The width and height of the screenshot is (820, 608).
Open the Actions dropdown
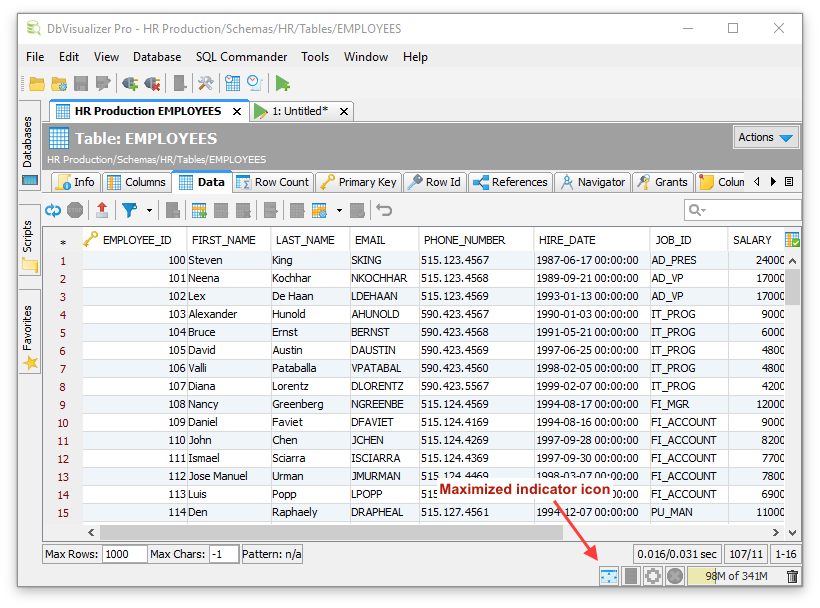[x=767, y=138]
